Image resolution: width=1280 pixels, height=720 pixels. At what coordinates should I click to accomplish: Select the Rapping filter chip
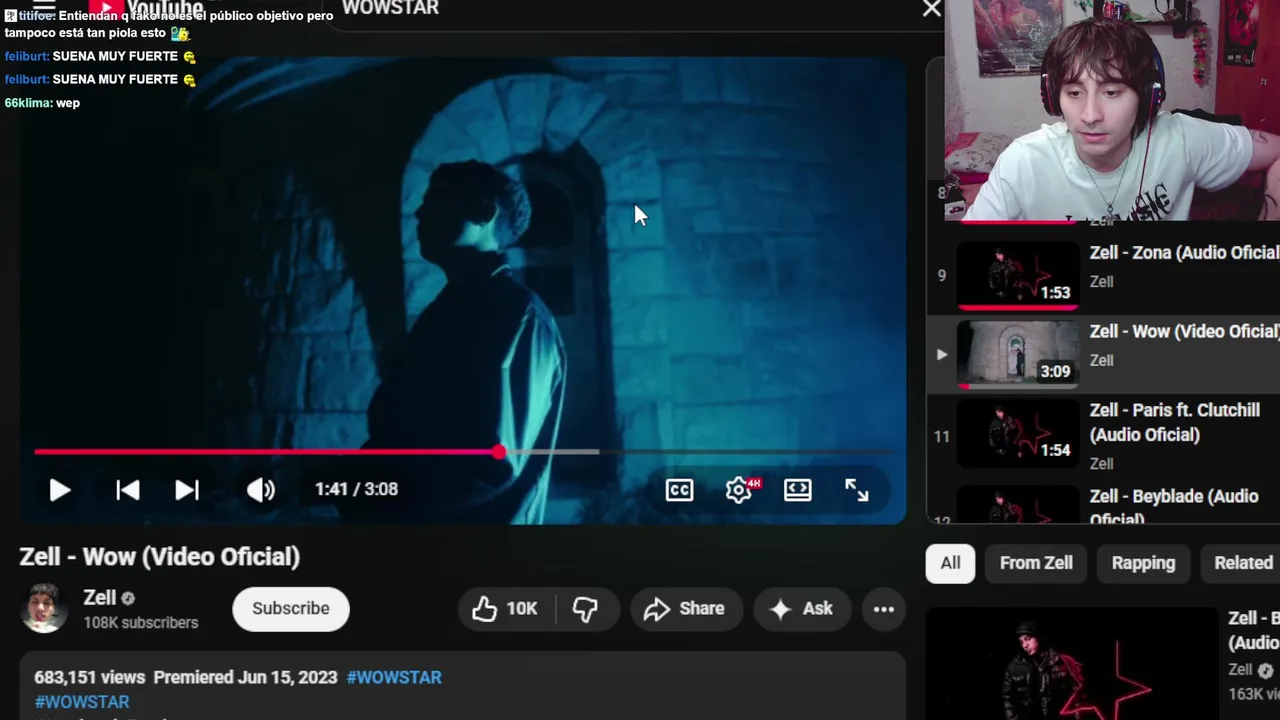(x=1143, y=563)
